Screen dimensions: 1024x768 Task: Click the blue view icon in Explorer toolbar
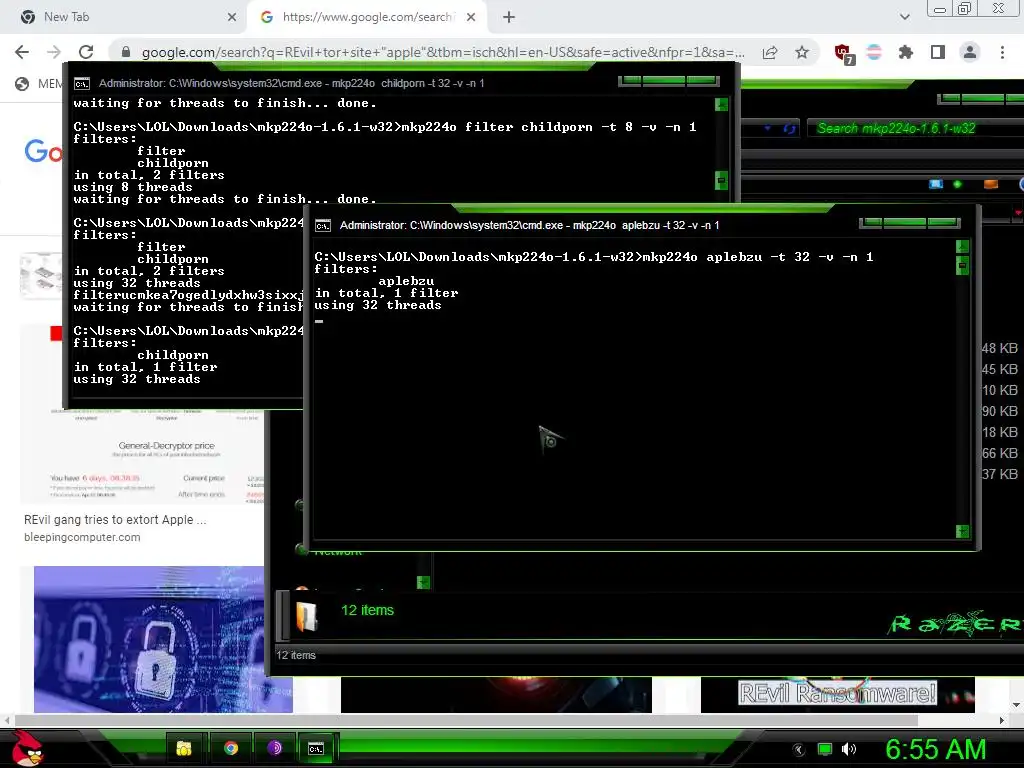(x=936, y=184)
